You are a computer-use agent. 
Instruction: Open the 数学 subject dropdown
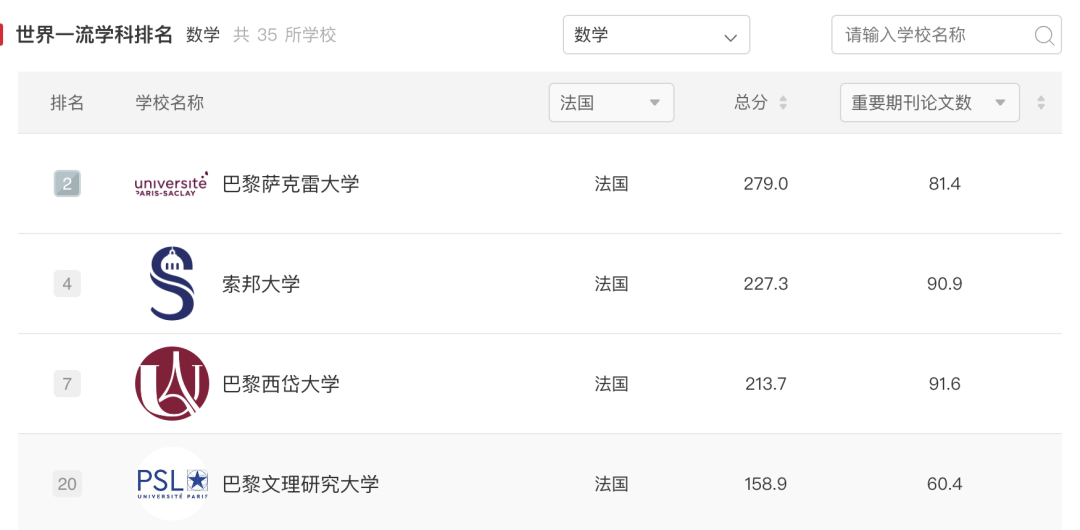(656, 36)
